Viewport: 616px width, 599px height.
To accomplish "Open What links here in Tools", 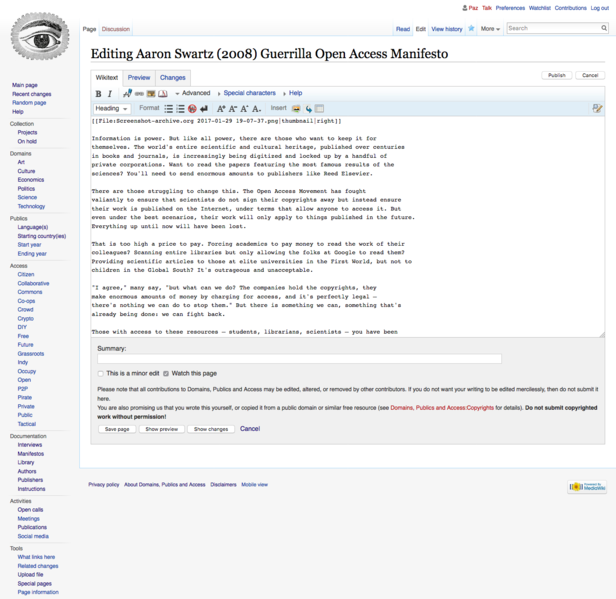I will 36,557.
